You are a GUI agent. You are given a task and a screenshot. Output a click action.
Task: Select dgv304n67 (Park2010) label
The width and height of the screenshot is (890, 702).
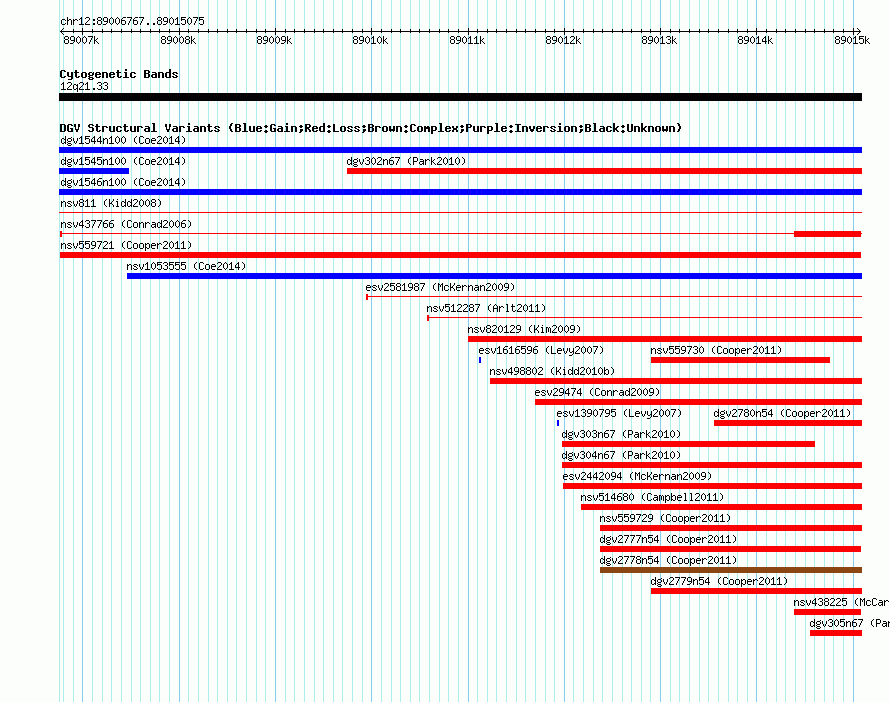point(622,455)
